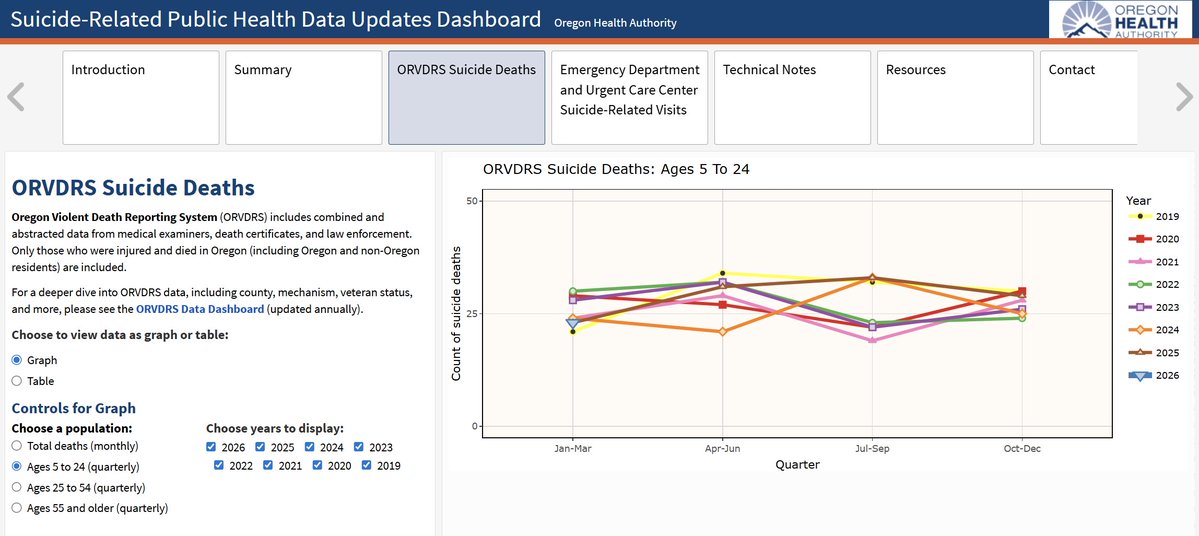Click the 2019 Jan-Mar black dot point
The height and width of the screenshot is (536, 1199).
(x=573, y=332)
